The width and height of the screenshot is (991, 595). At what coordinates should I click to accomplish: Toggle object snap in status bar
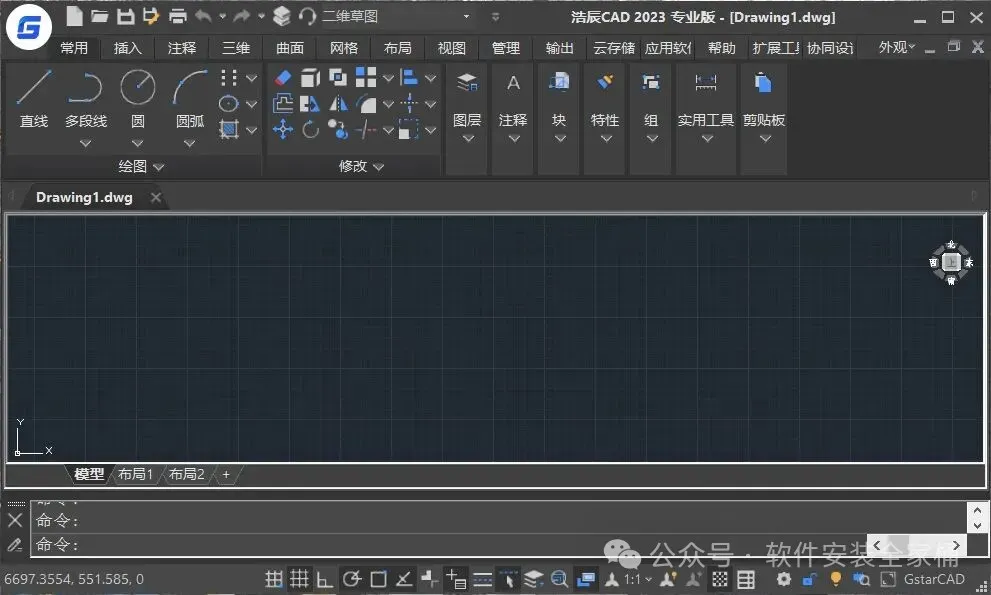378,579
